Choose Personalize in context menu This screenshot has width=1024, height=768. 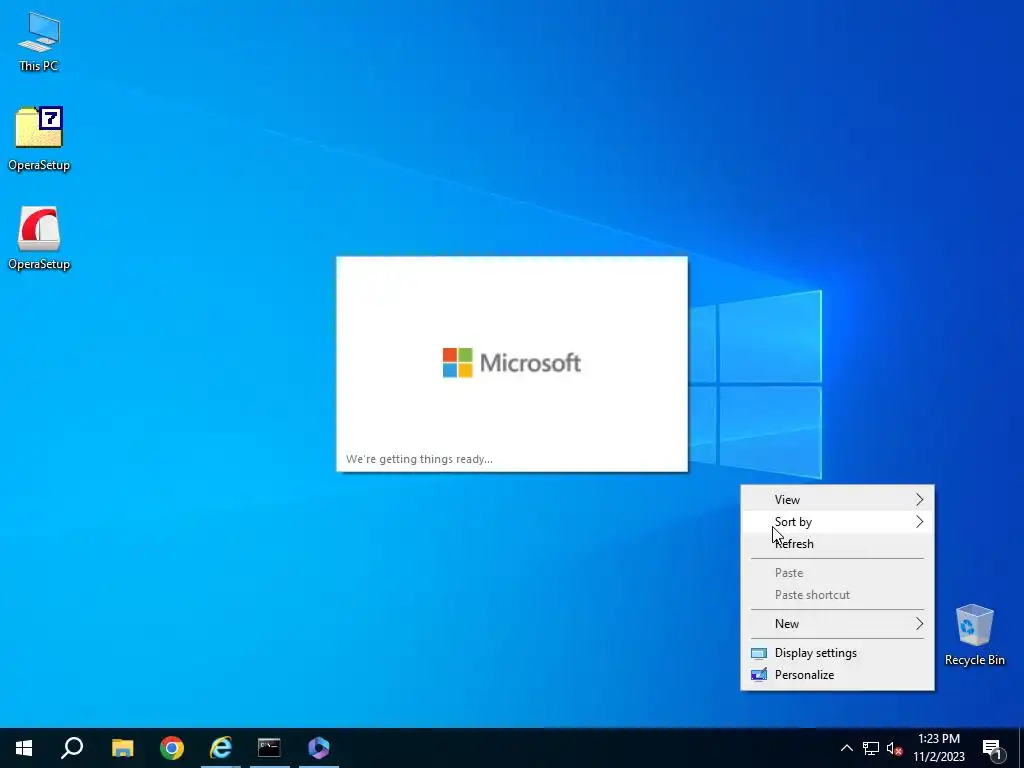[x=837, y=675]
